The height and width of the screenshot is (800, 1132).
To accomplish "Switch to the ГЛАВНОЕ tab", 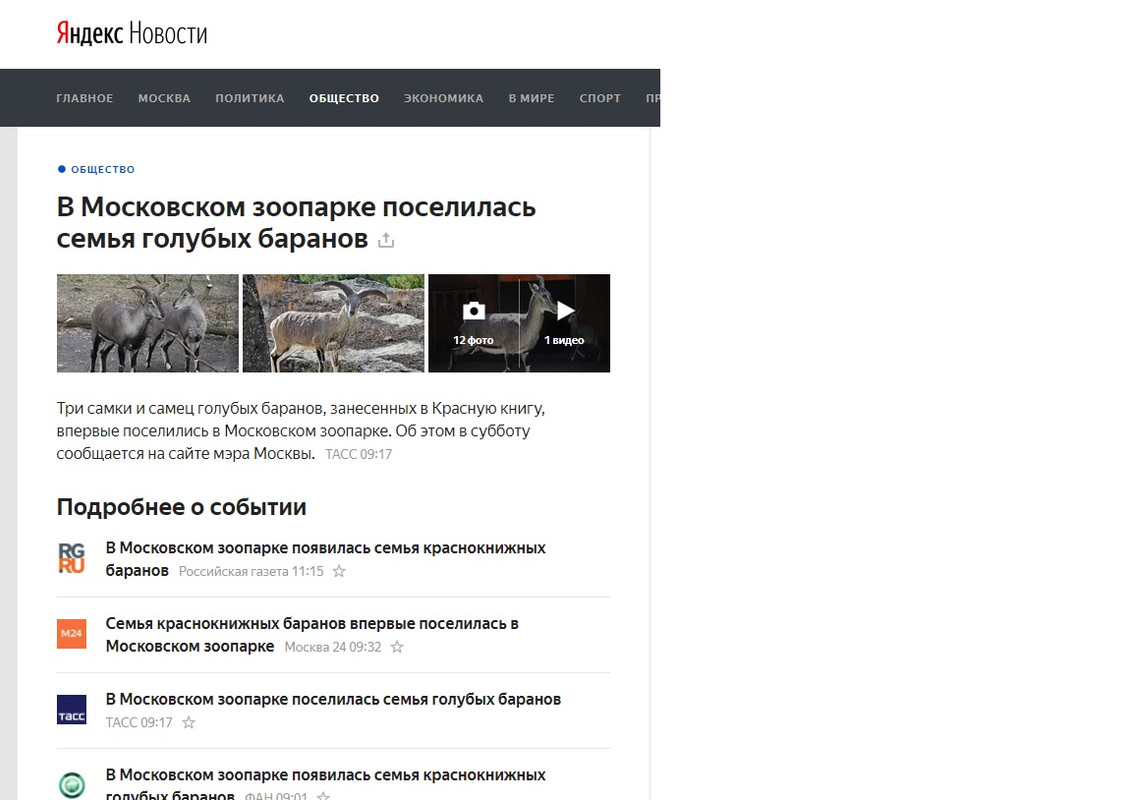I will point(84,98).
